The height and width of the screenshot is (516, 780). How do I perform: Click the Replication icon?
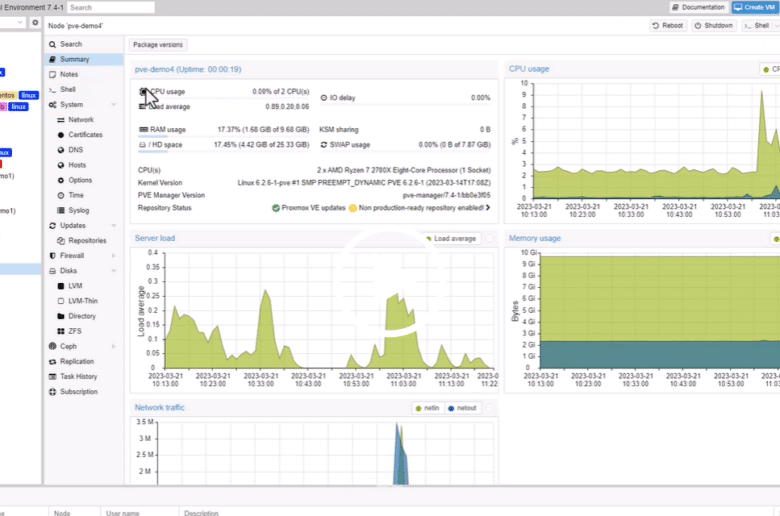53,362
